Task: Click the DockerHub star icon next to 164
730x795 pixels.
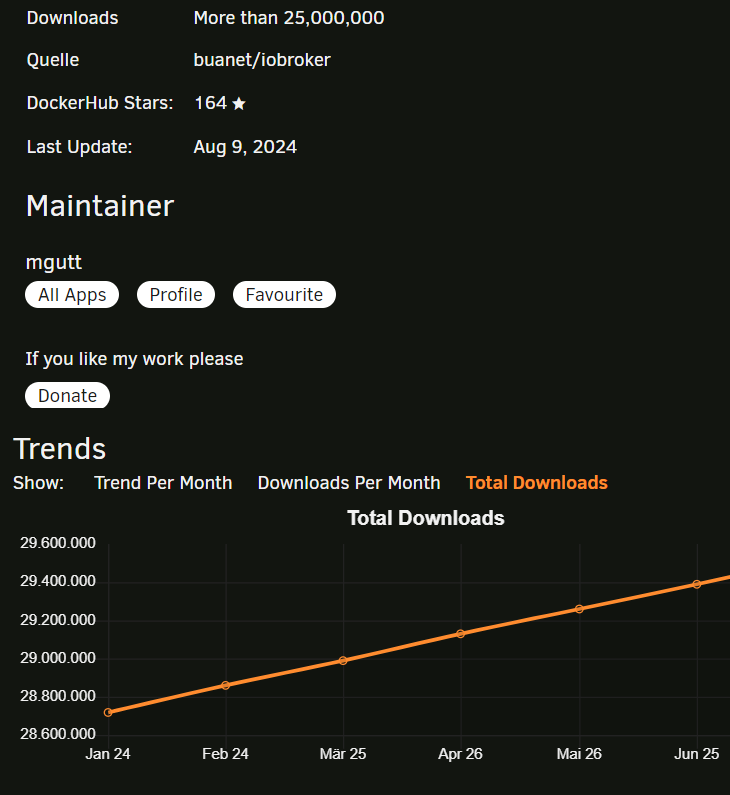Action: 238,103
